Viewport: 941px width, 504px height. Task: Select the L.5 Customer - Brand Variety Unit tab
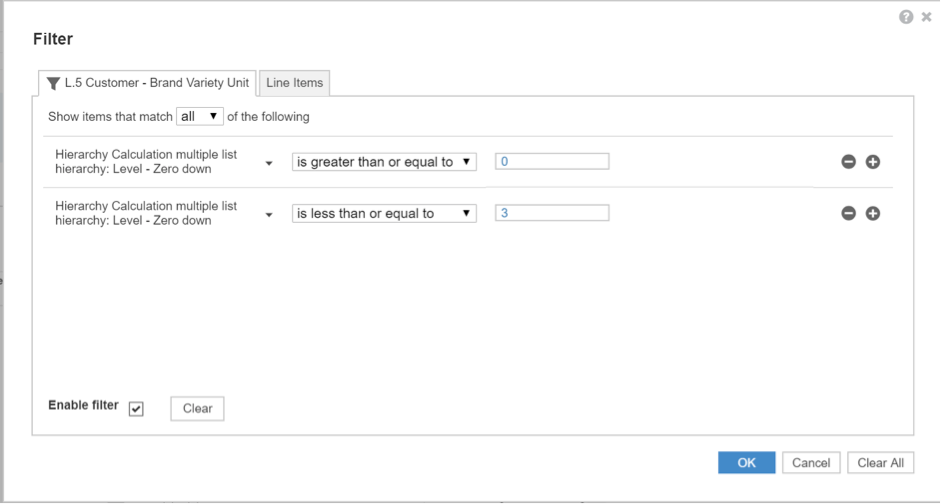point(148,83)
